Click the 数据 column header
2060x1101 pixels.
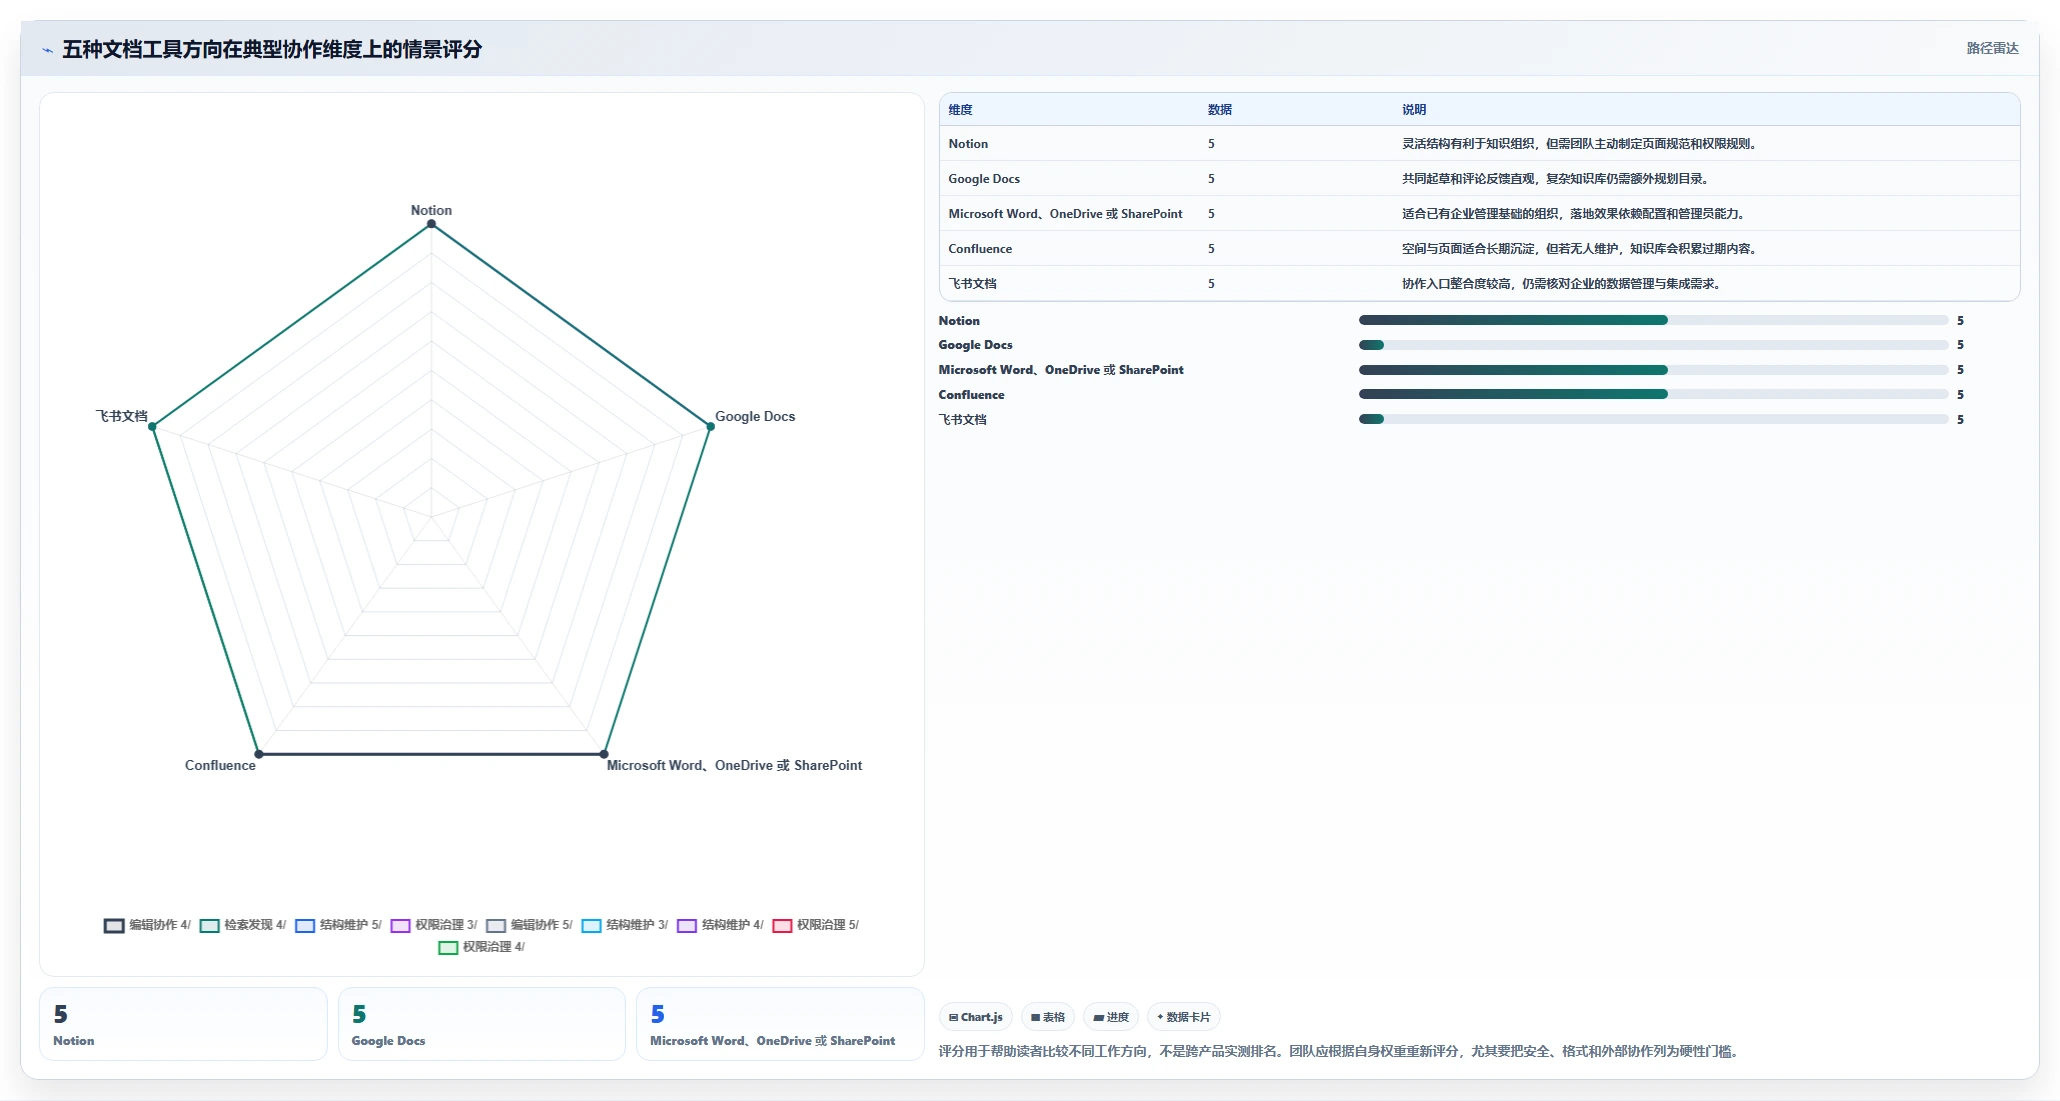(x=1219, y=110)
